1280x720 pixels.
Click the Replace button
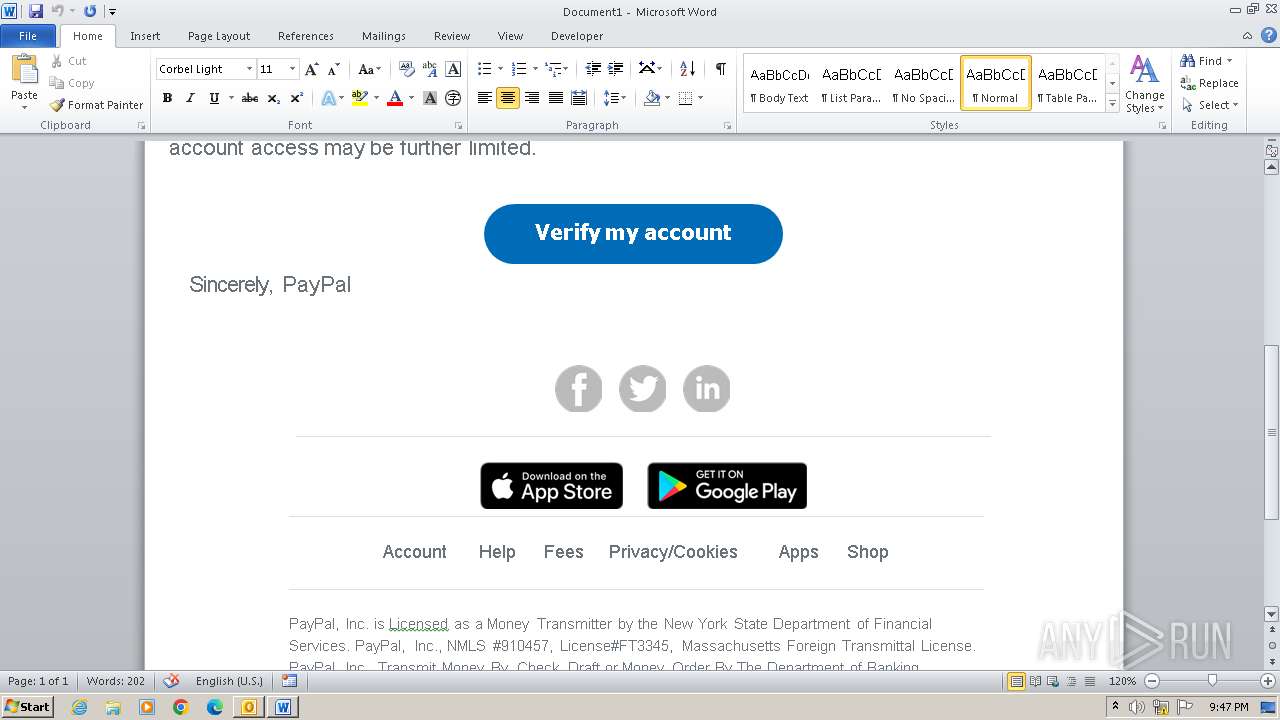[1209, 83]
